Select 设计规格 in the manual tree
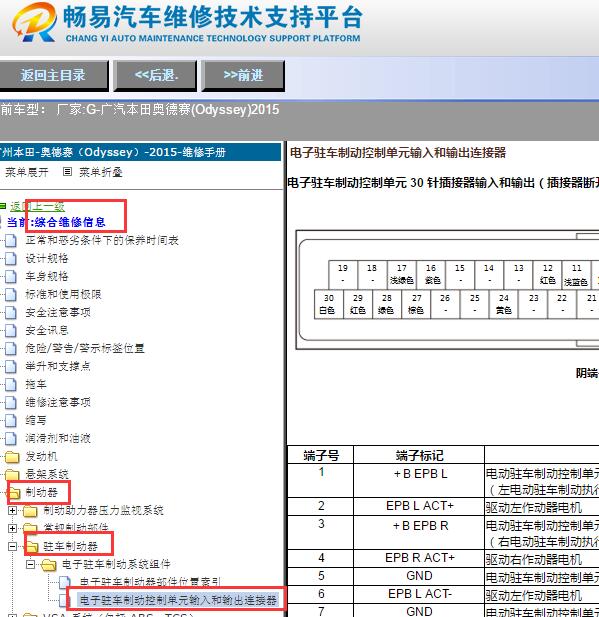The width and height of the screenshot is (599, 617). (x=47, y=259)
